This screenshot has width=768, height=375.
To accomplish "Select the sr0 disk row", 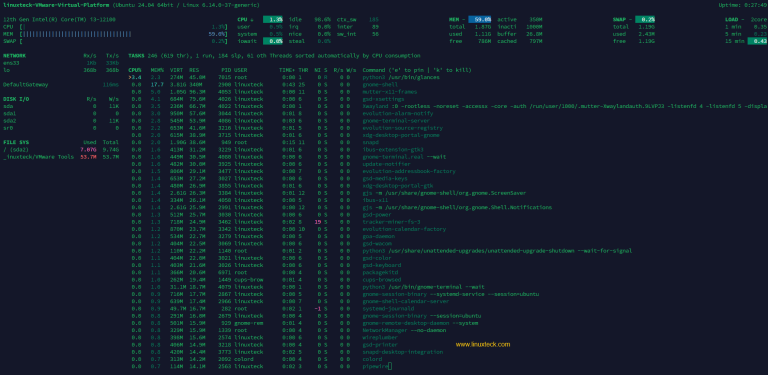I will tap(61, 128).
